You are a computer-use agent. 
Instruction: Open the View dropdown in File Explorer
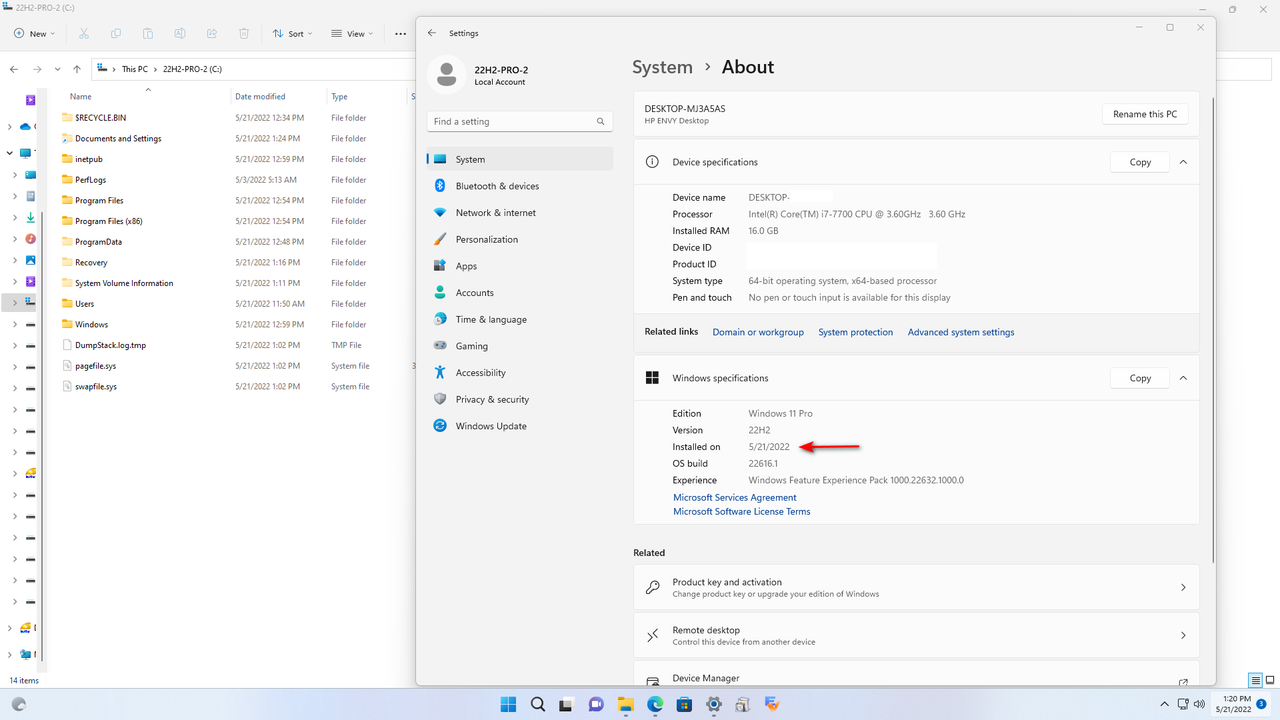pyautogui.click(x=352, y=33)
